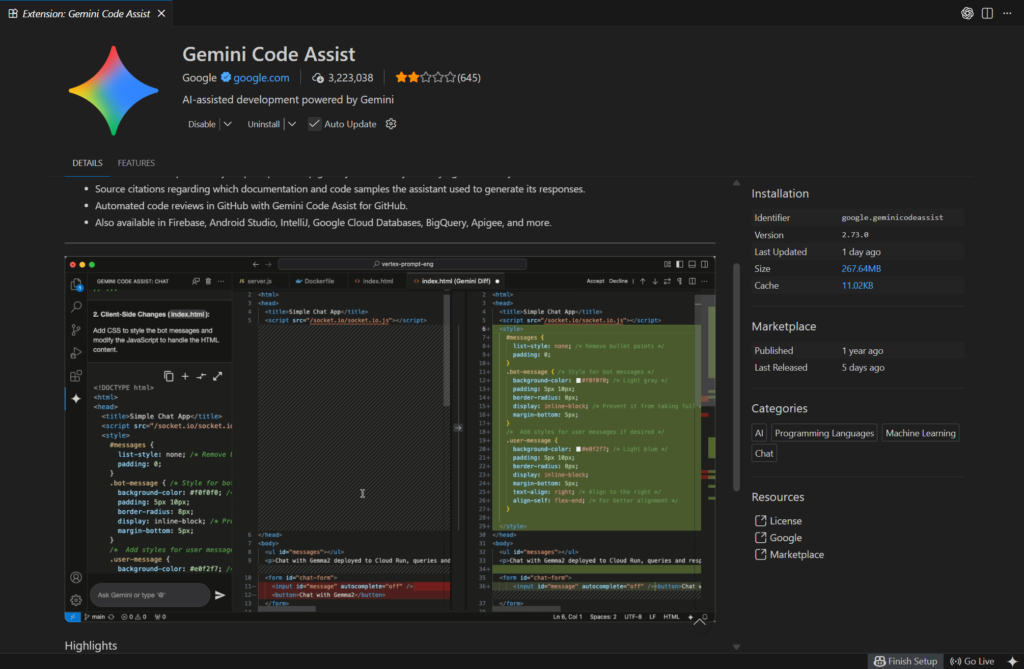1024x669 pixels.
Task: Select the DETAILS tab
Action: point(87,163)
